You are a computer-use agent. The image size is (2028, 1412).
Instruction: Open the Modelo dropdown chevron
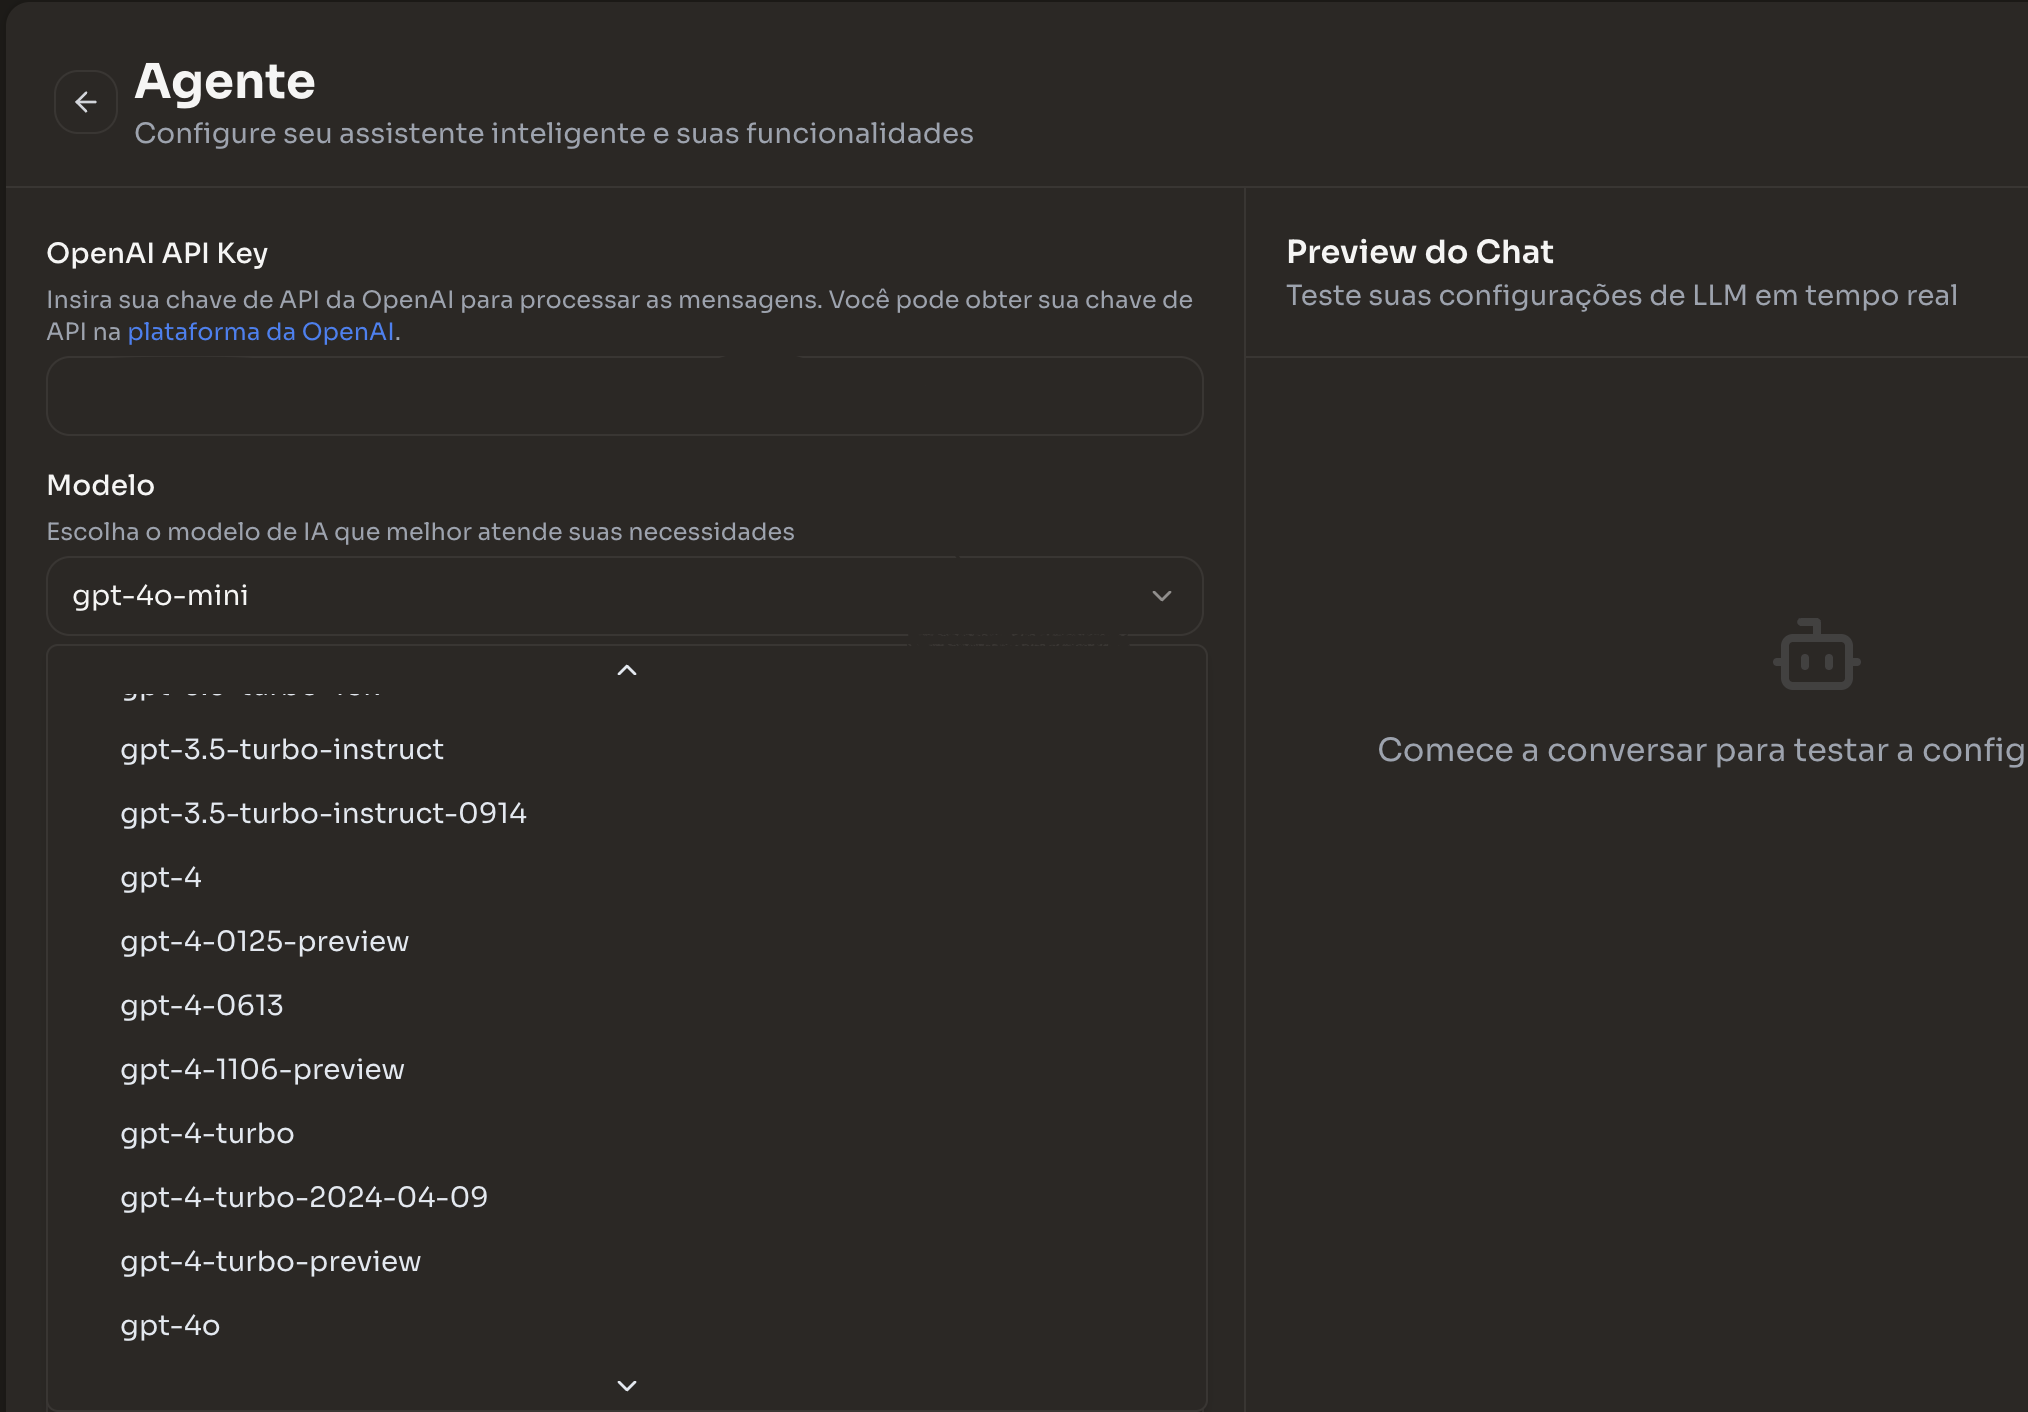1161,596
